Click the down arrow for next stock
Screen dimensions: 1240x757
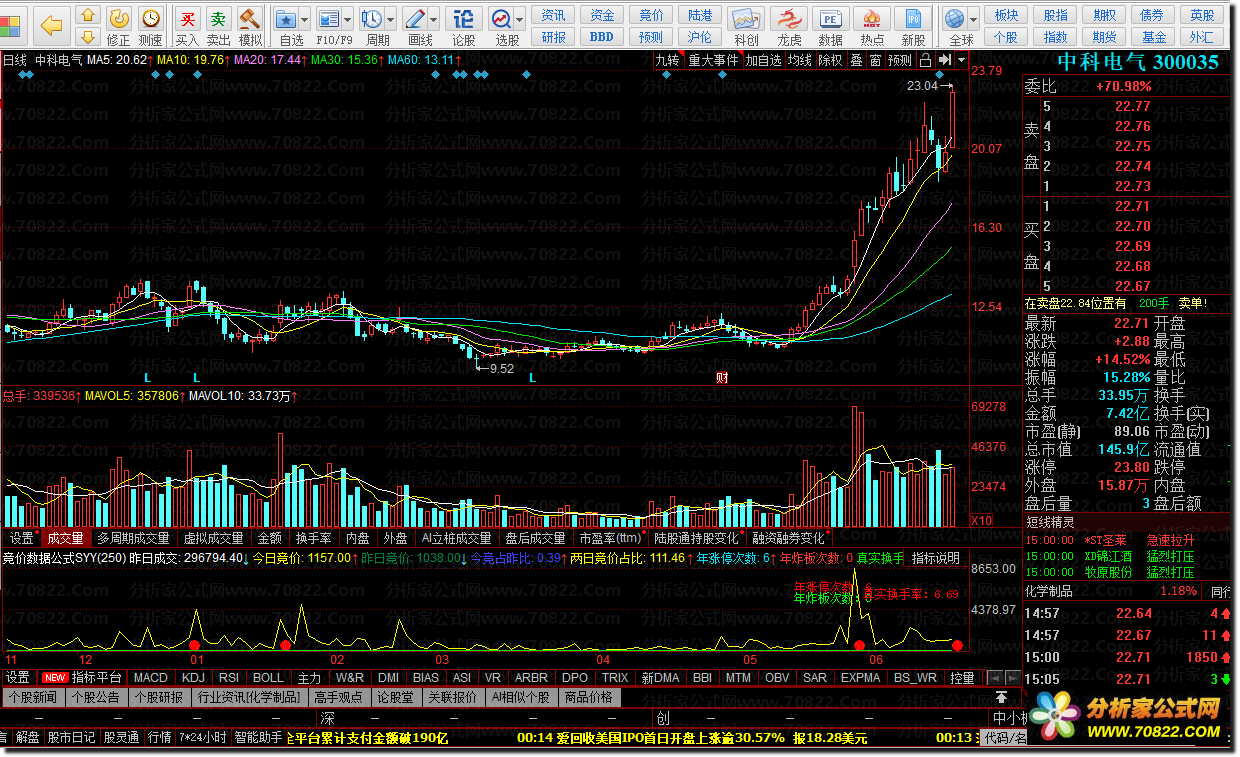pos(88,36)
